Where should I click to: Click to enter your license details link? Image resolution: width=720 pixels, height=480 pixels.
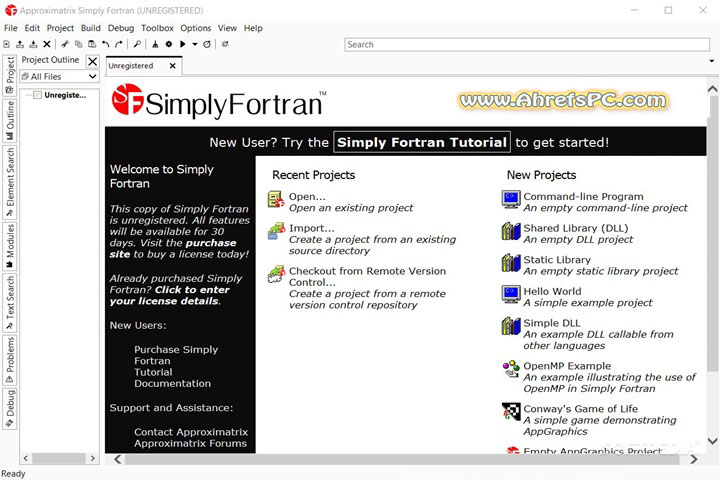[169, 295]
